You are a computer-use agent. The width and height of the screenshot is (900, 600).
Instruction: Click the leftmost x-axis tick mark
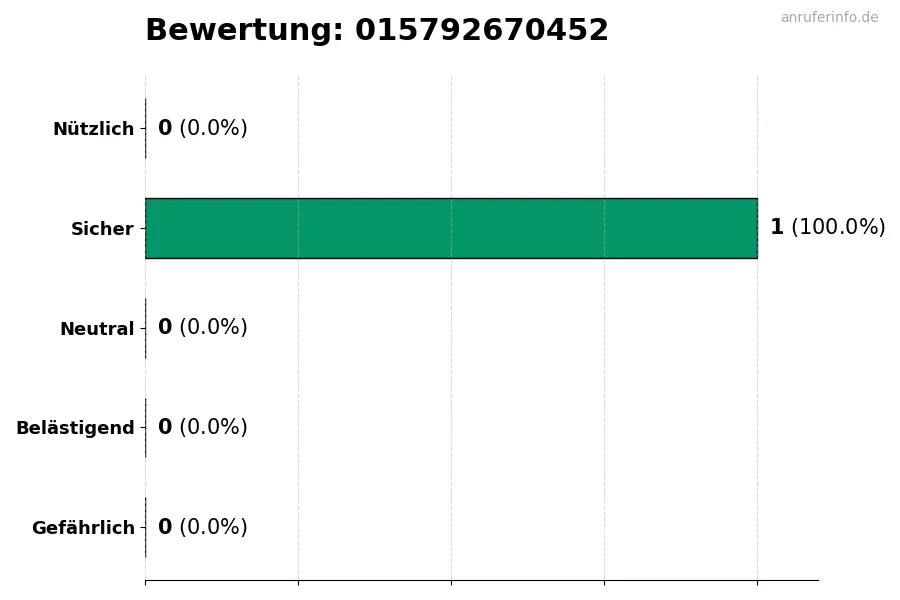pos(145,582)
